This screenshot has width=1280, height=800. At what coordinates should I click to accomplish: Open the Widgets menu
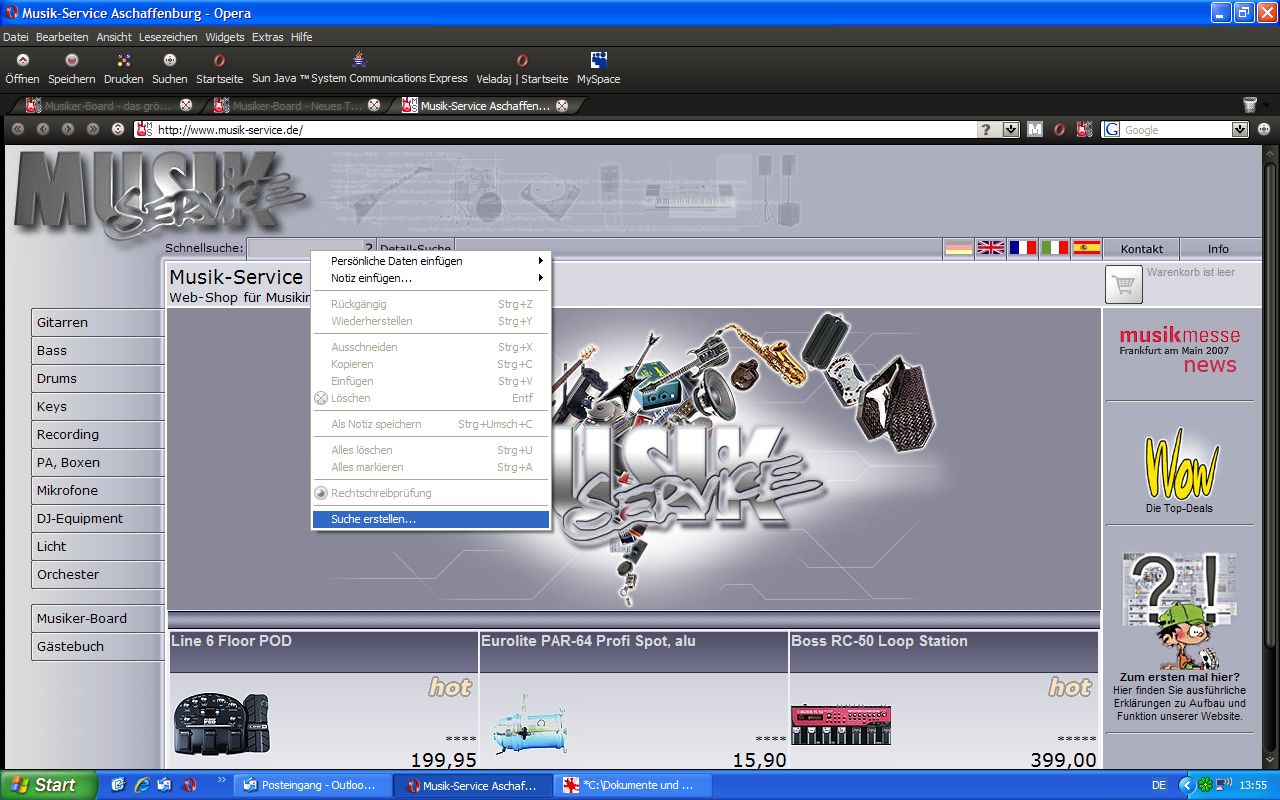[225, 37]
